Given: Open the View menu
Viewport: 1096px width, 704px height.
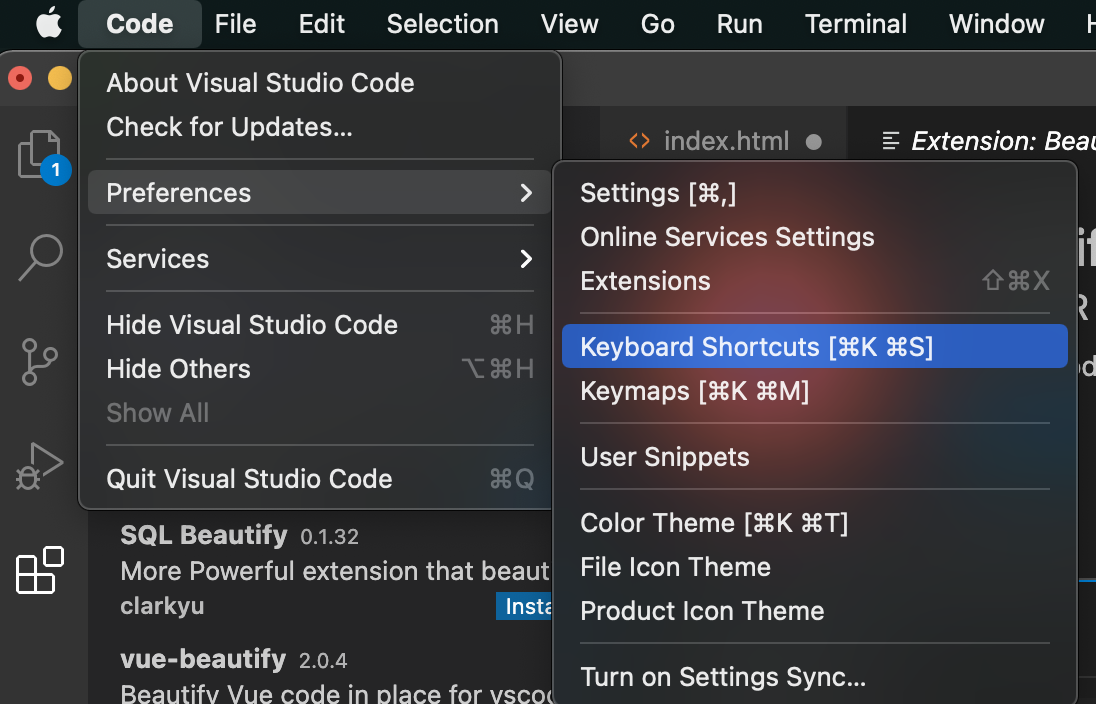Looking at the screenshot, I should [x=570, y=24].
